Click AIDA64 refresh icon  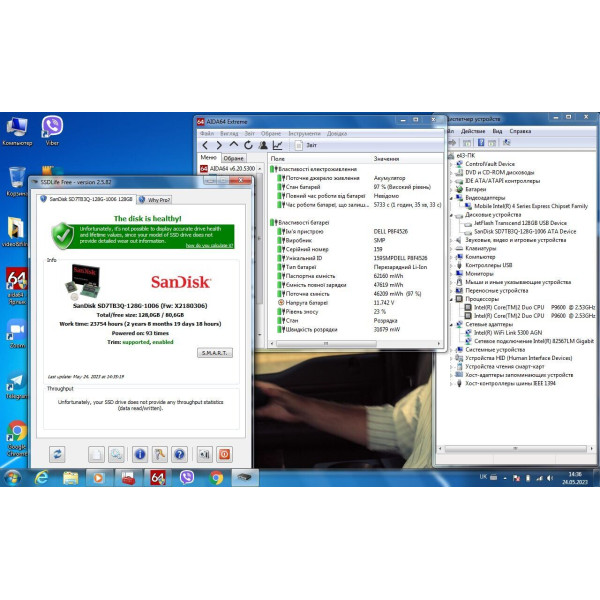pyautogui.click(x=248, y=145)
